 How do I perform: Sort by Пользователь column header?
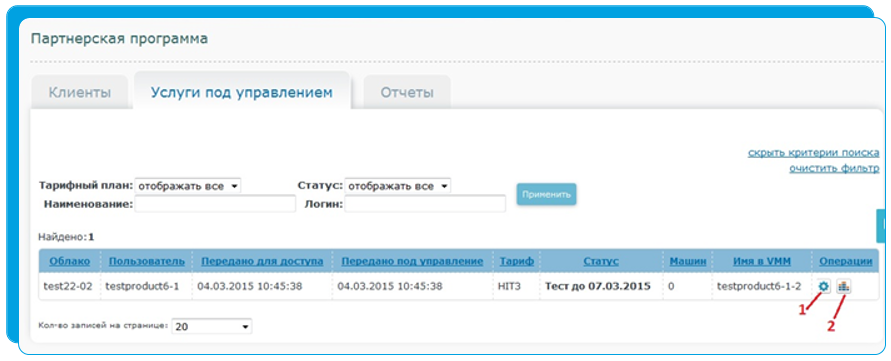[147, 261]
